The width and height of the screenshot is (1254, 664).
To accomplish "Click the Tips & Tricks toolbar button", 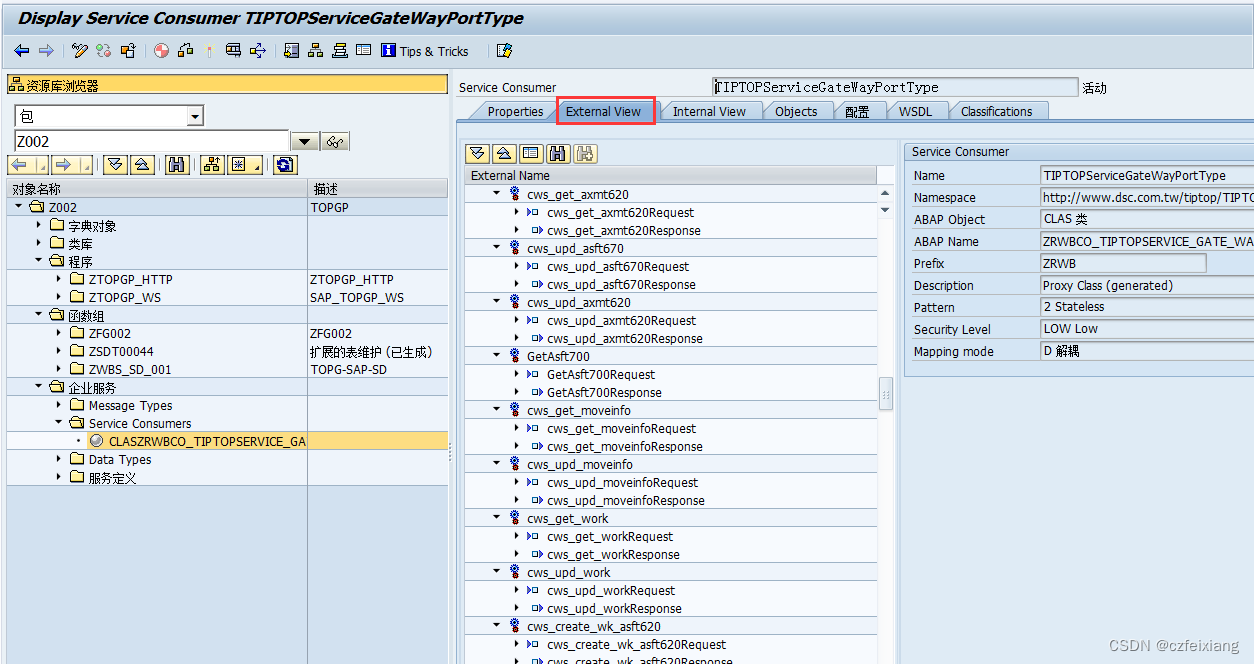I will [424, 50].
